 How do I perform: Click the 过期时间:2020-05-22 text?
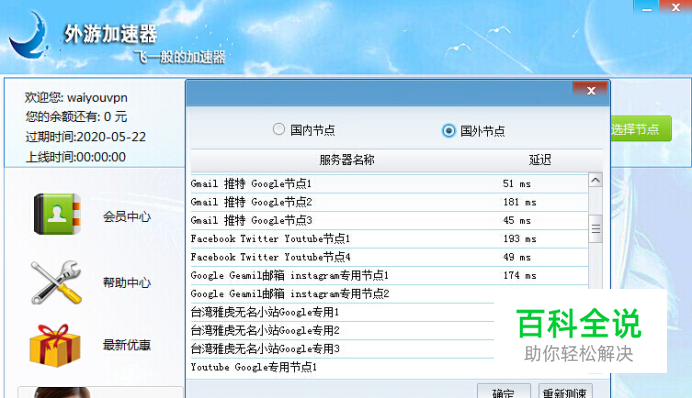(x=86, y=137)
